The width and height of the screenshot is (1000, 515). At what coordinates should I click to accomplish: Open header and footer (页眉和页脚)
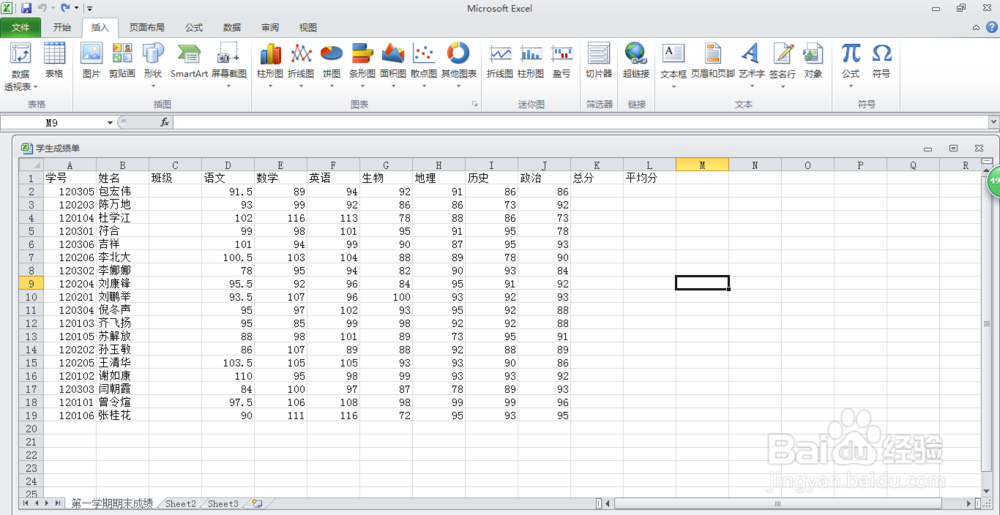[x=713, y=61]
